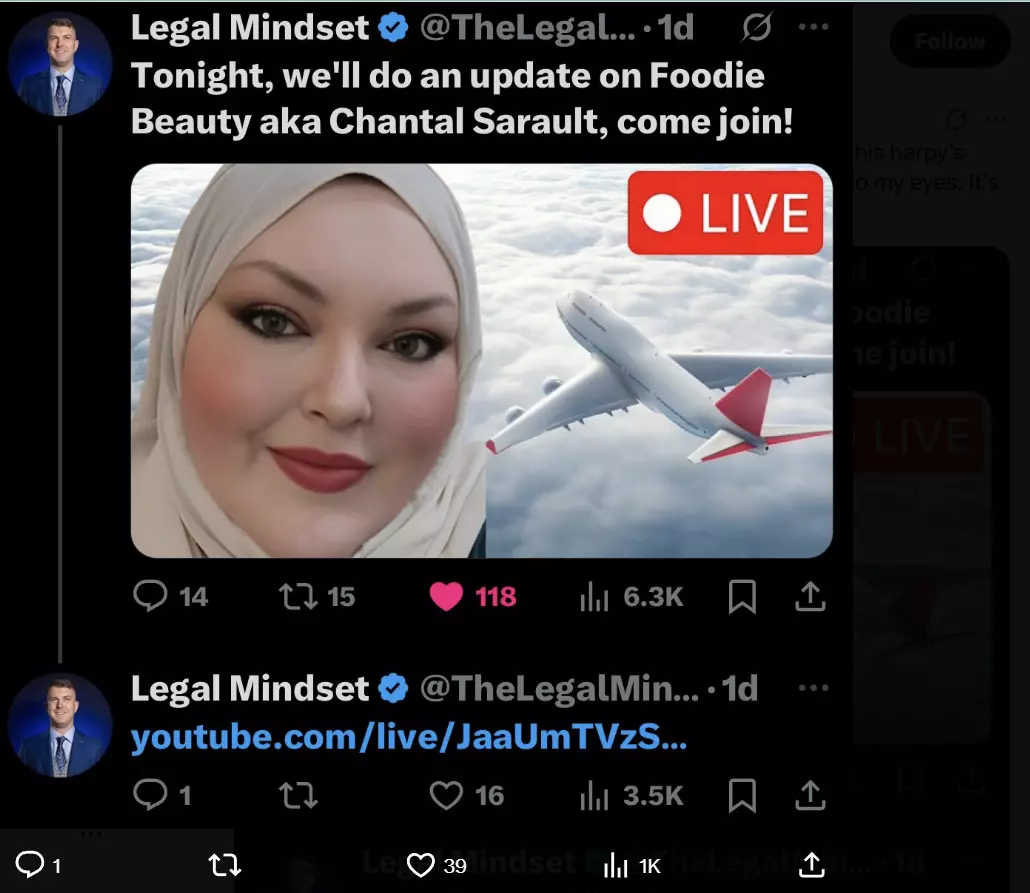Open the Grok slashed-circle icon on first post
Image resolution: width=1030 pixels, height=893 pixels.
(x=757, y=27)
